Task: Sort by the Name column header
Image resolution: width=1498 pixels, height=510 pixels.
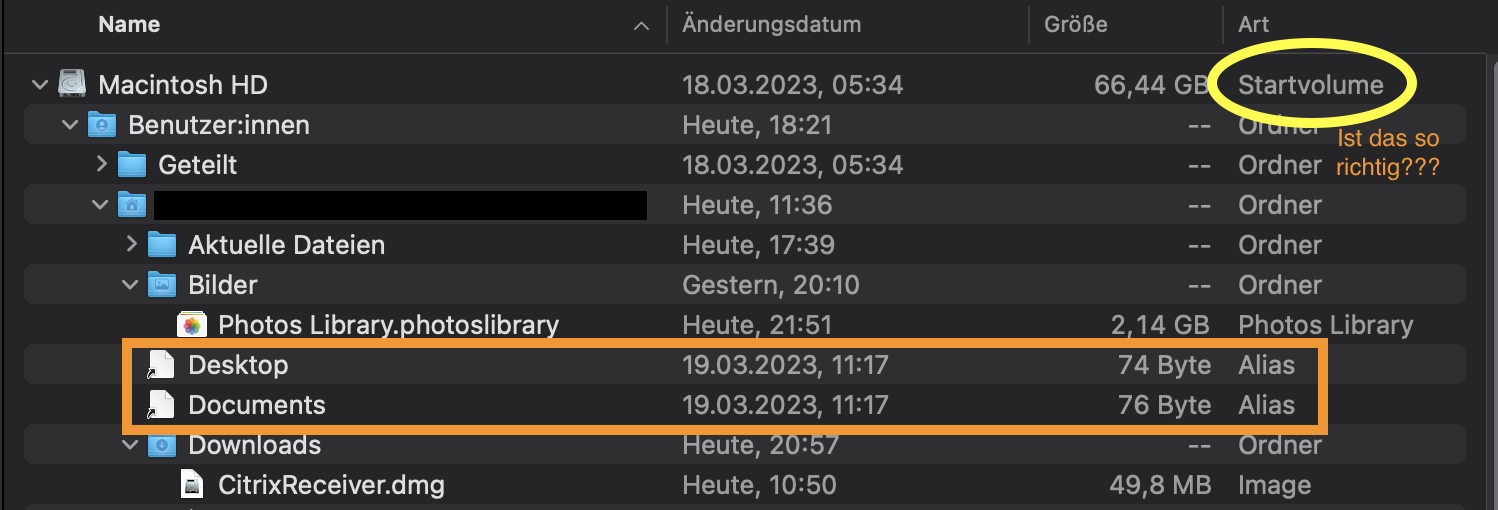Action: pos(129,25)
